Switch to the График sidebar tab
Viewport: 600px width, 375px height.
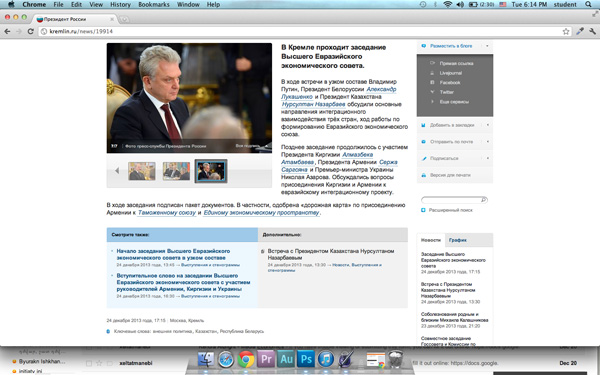coord(458,240)
